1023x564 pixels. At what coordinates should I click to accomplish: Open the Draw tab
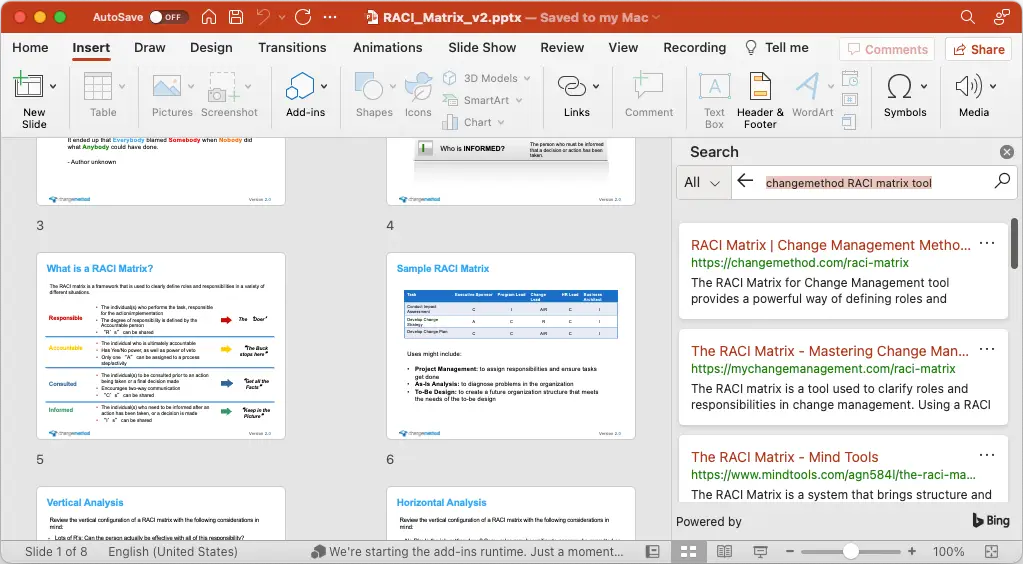click(x=149, y=48)
